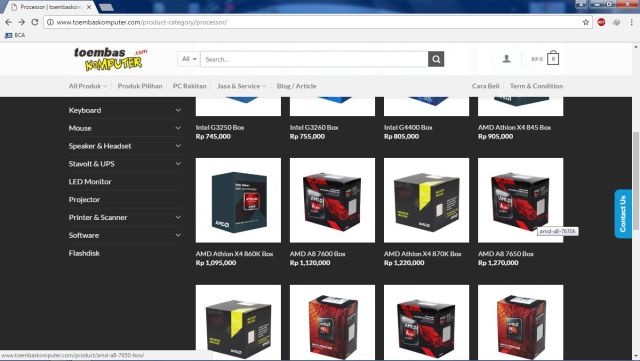
Task: Open the Speaker & Headset category link
Action: click(x=100, y=146)
